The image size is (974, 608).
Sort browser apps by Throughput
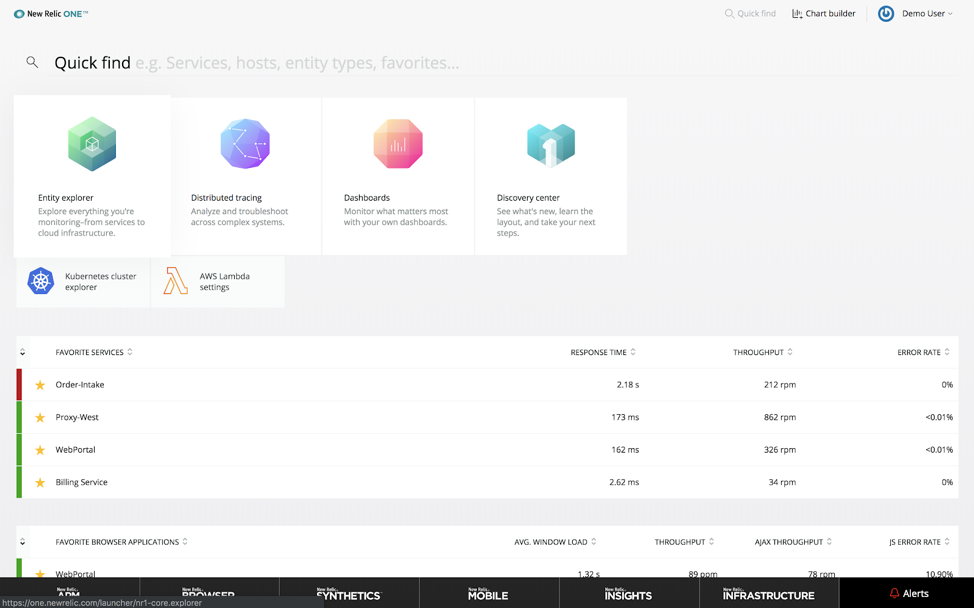pos(685,542)
